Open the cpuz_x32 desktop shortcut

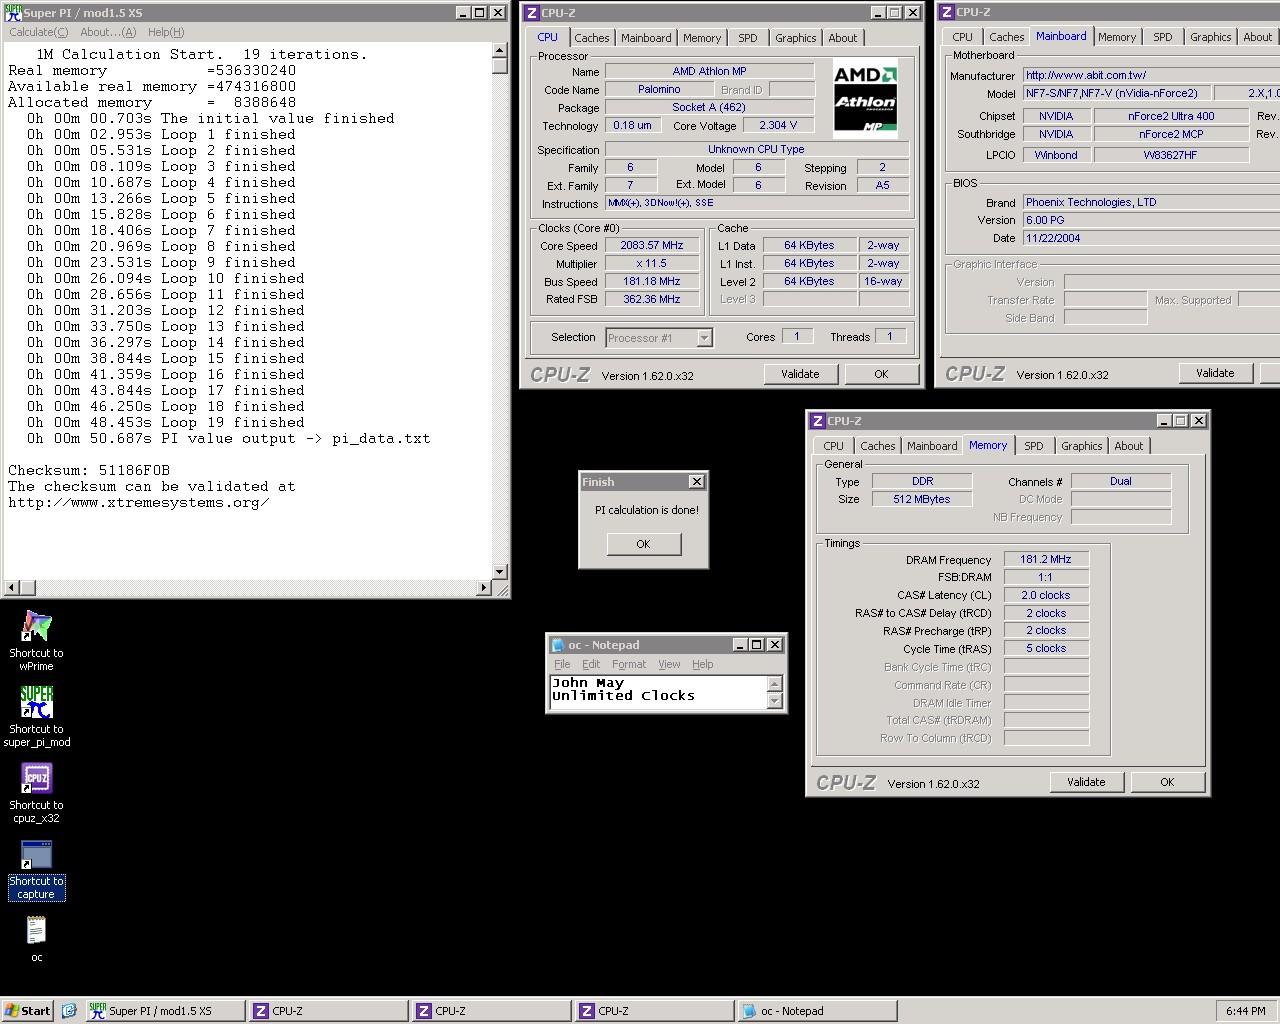36,793
